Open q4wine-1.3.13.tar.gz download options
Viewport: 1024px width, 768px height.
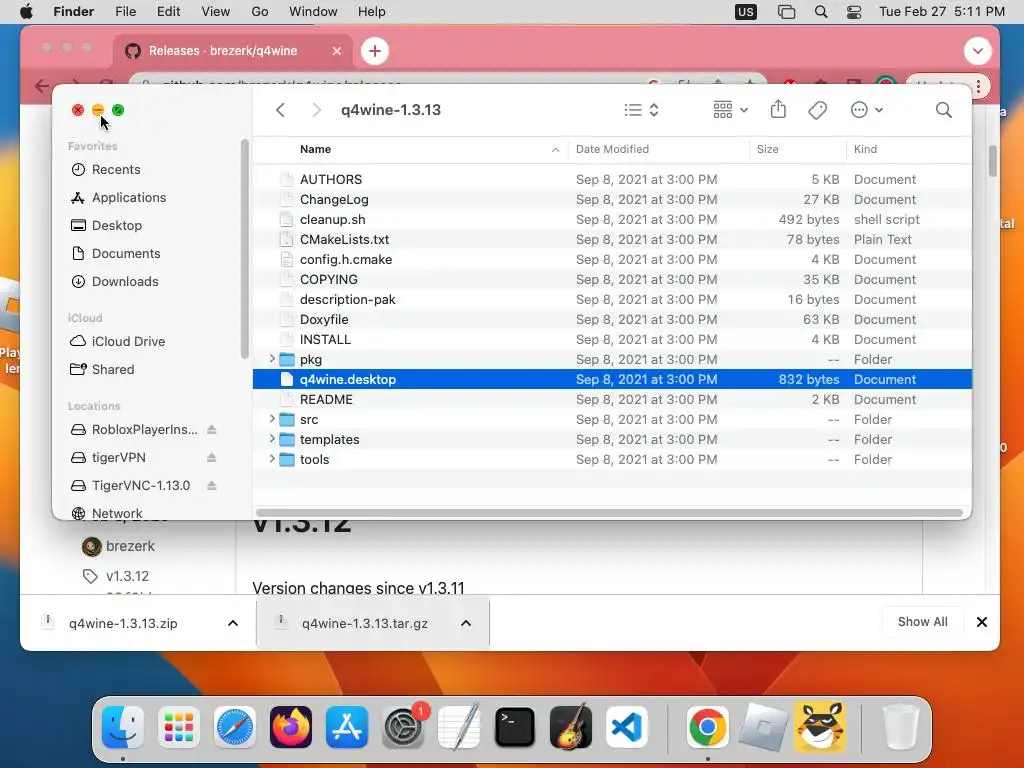(466, 624)
